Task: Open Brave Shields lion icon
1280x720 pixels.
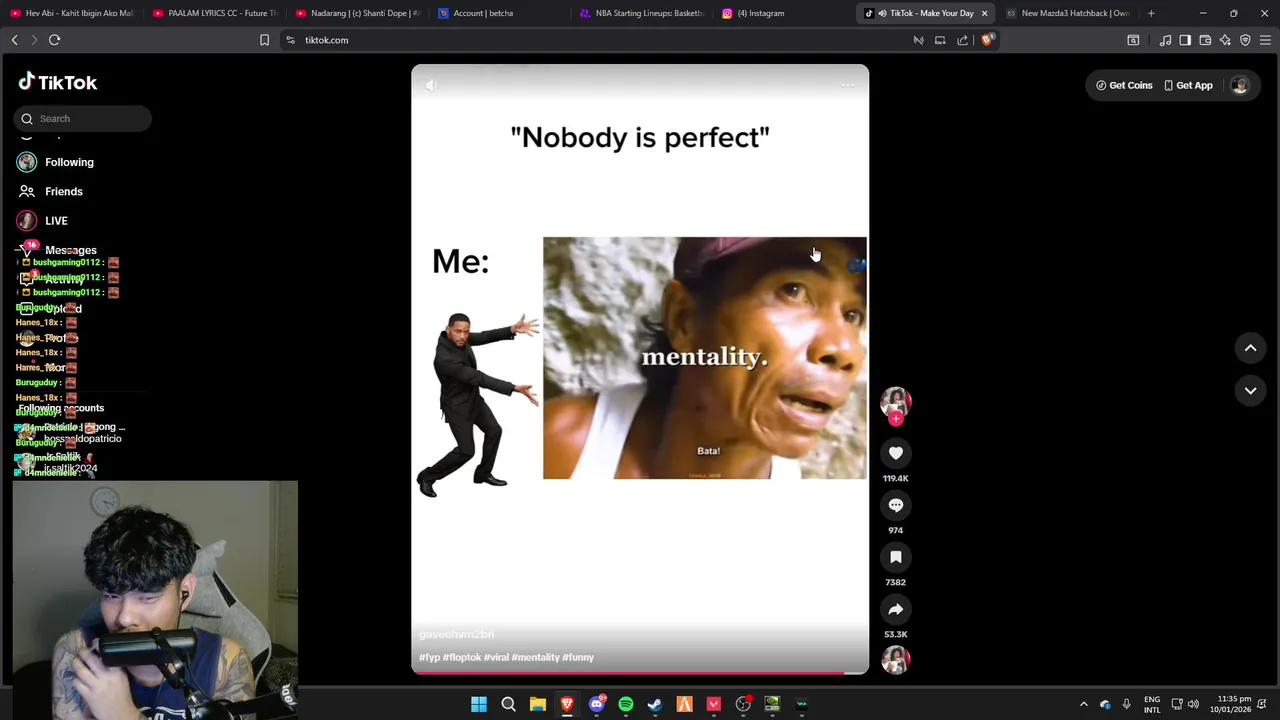Action: pyautogui.click(x=986, y=40)
